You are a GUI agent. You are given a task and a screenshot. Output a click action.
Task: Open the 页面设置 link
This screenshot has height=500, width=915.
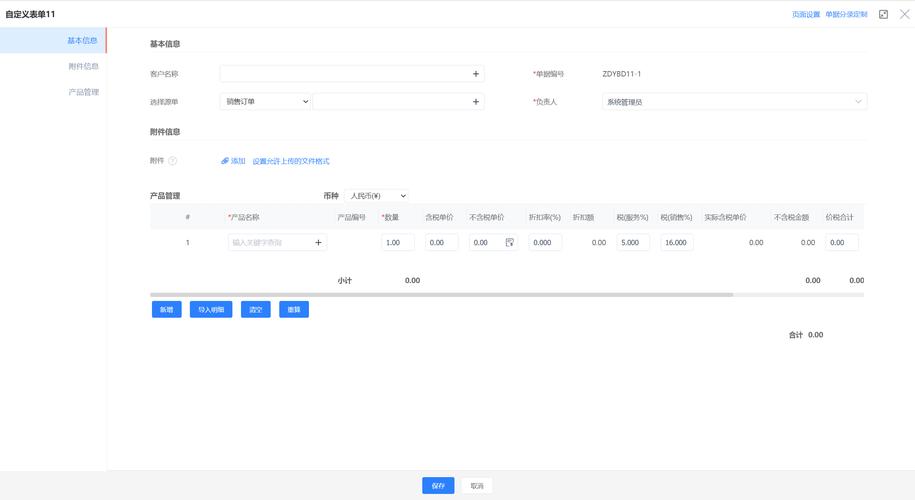805,15
